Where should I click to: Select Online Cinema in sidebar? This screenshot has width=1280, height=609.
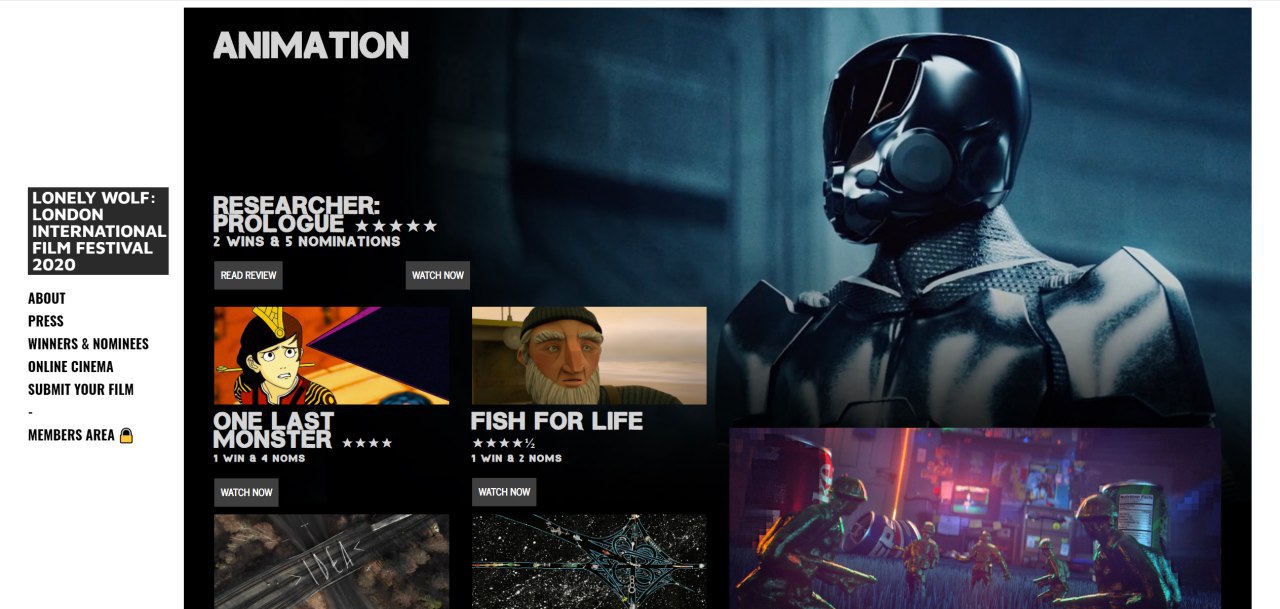(71, 367)
